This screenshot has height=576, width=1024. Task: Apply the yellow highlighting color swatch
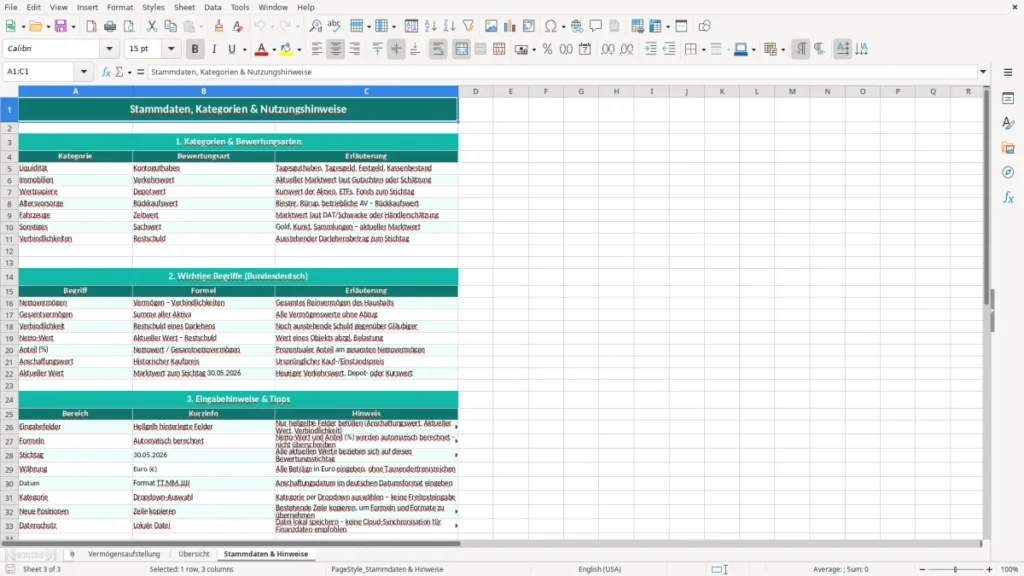coord(286,49)
